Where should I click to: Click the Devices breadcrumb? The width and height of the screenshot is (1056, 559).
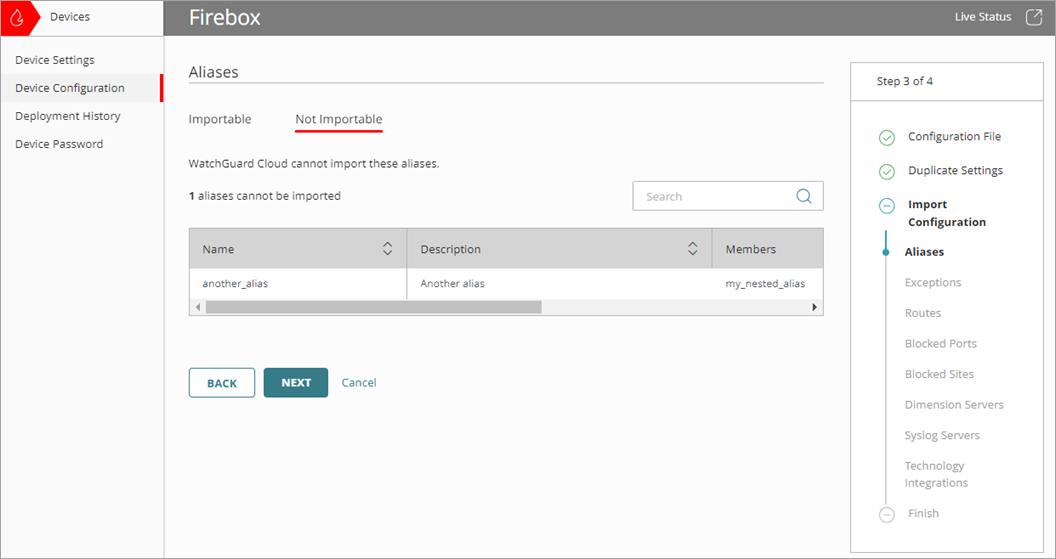click(70, 17)
